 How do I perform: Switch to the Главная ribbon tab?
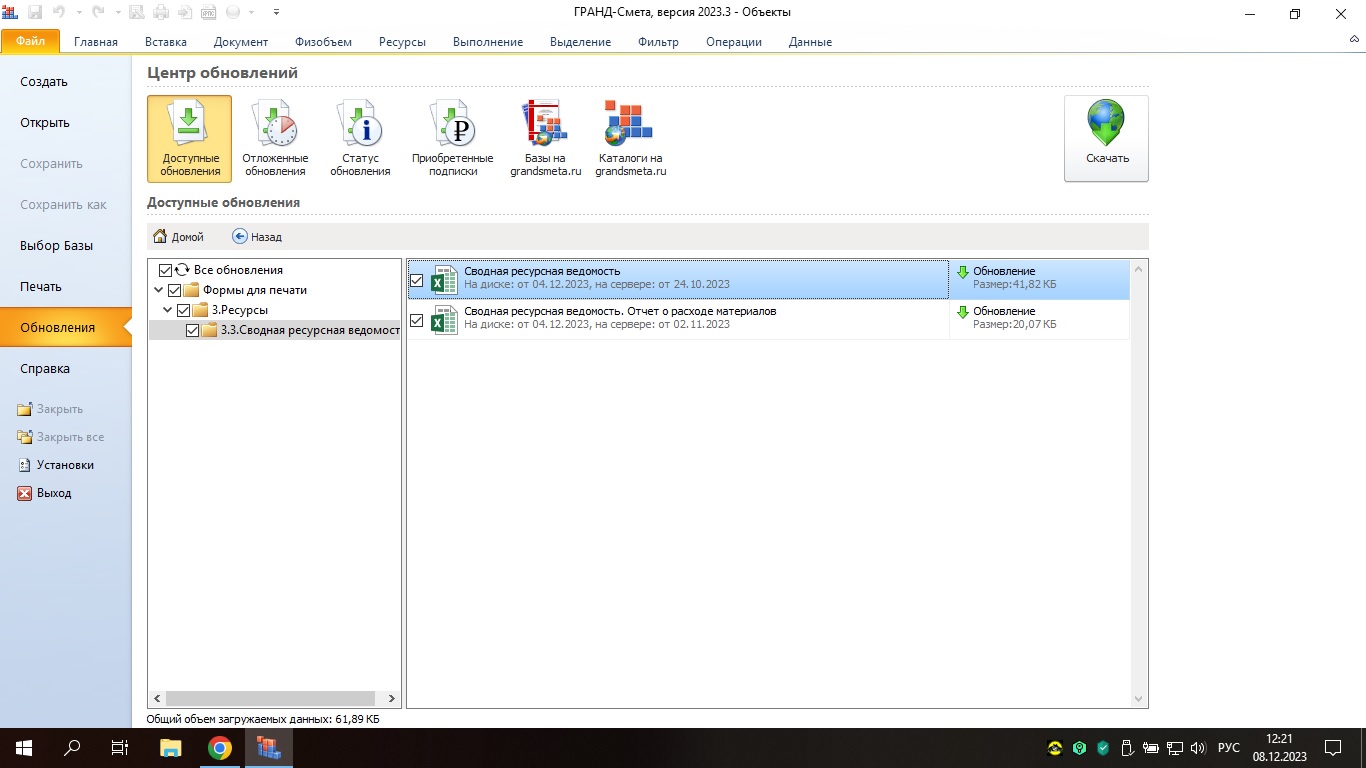pos(96,42)
